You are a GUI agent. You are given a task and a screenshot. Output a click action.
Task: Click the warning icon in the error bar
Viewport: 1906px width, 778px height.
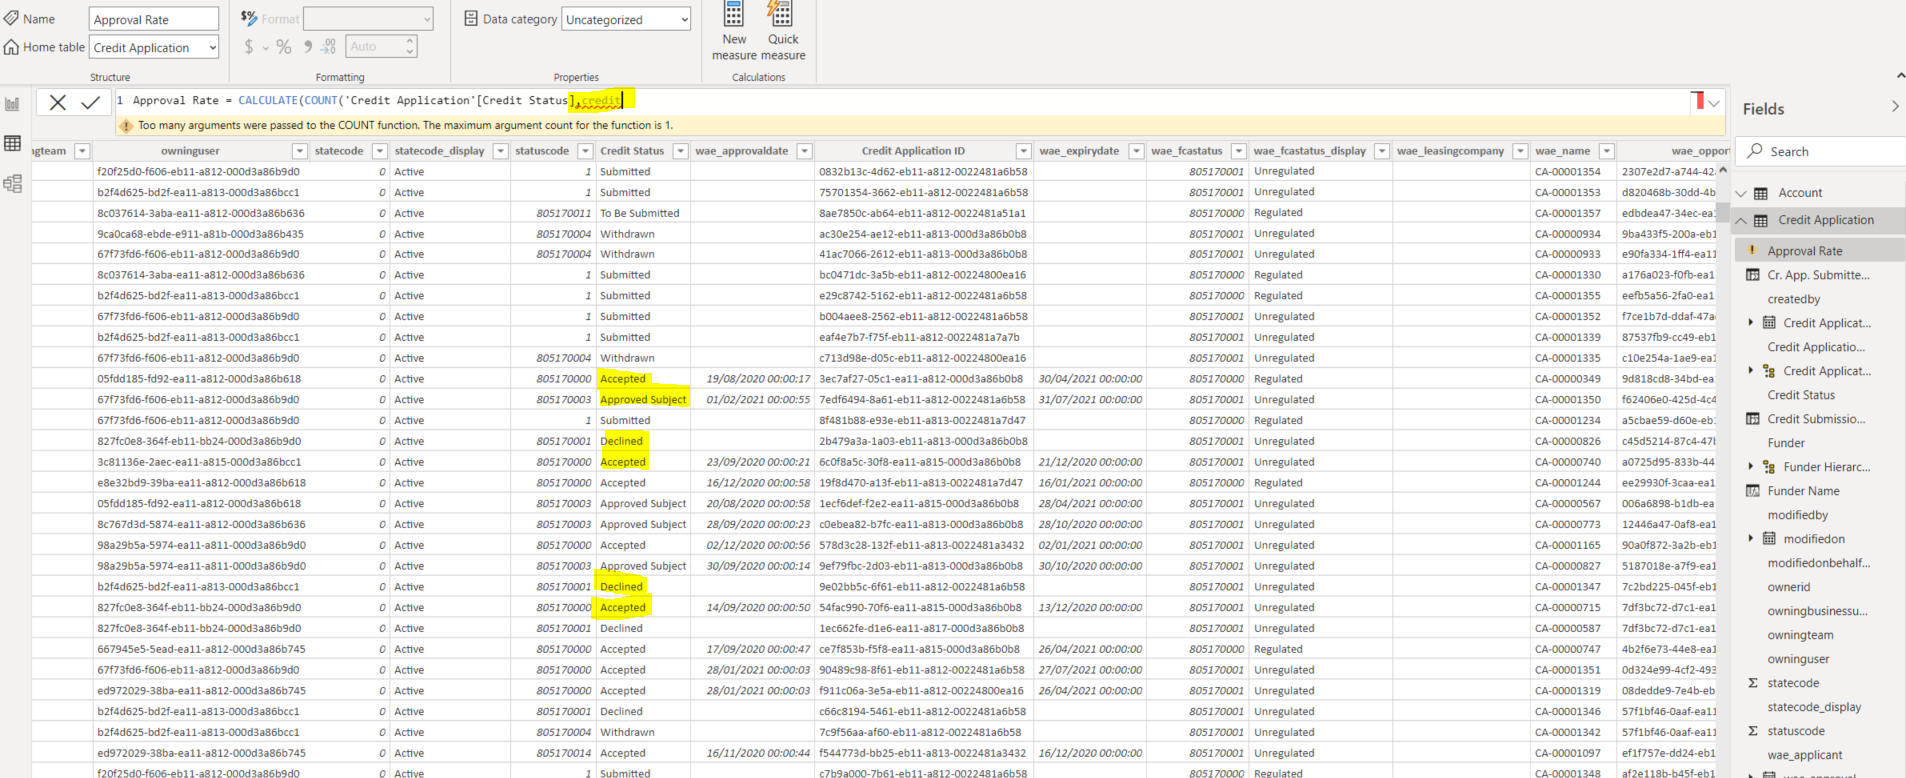tap(126, 126)
